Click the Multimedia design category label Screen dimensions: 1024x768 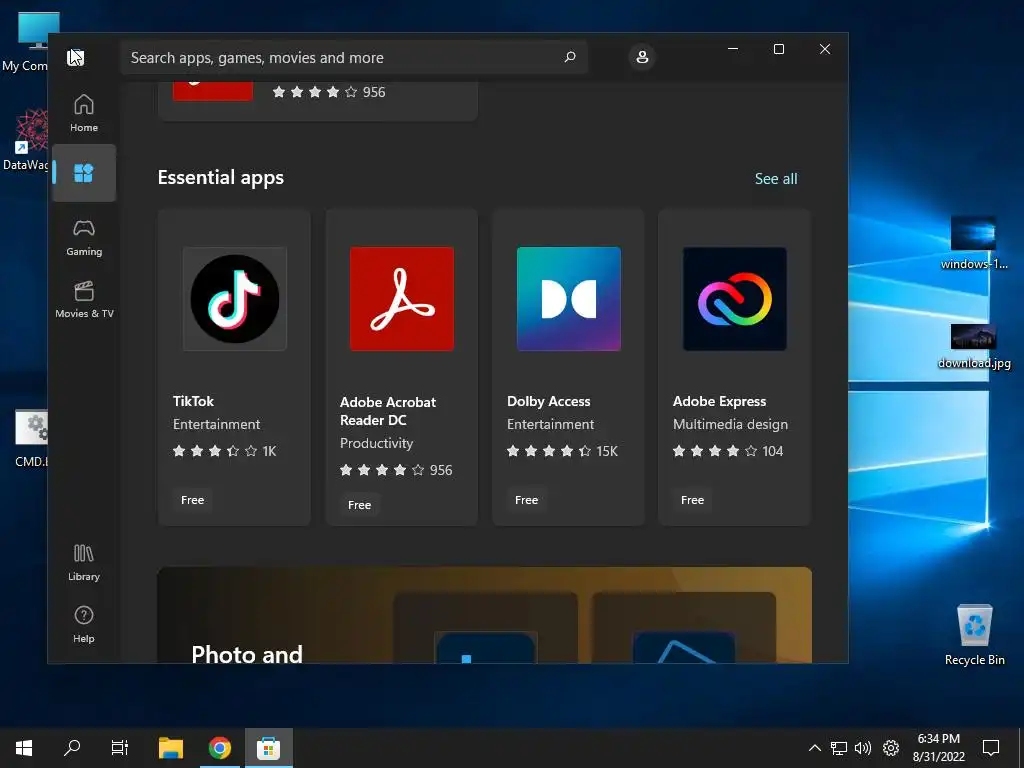tap(730, 424)
